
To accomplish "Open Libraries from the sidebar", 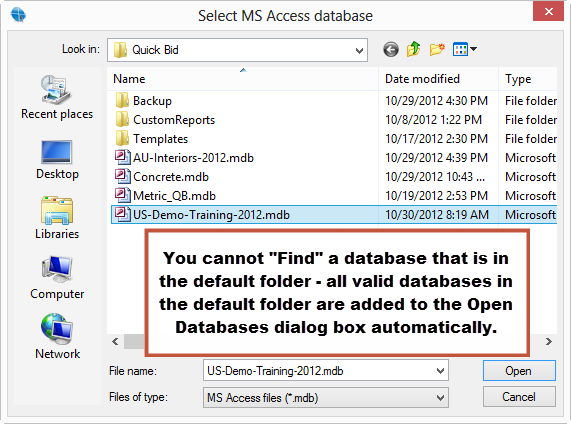I will [x=57, y=218].
